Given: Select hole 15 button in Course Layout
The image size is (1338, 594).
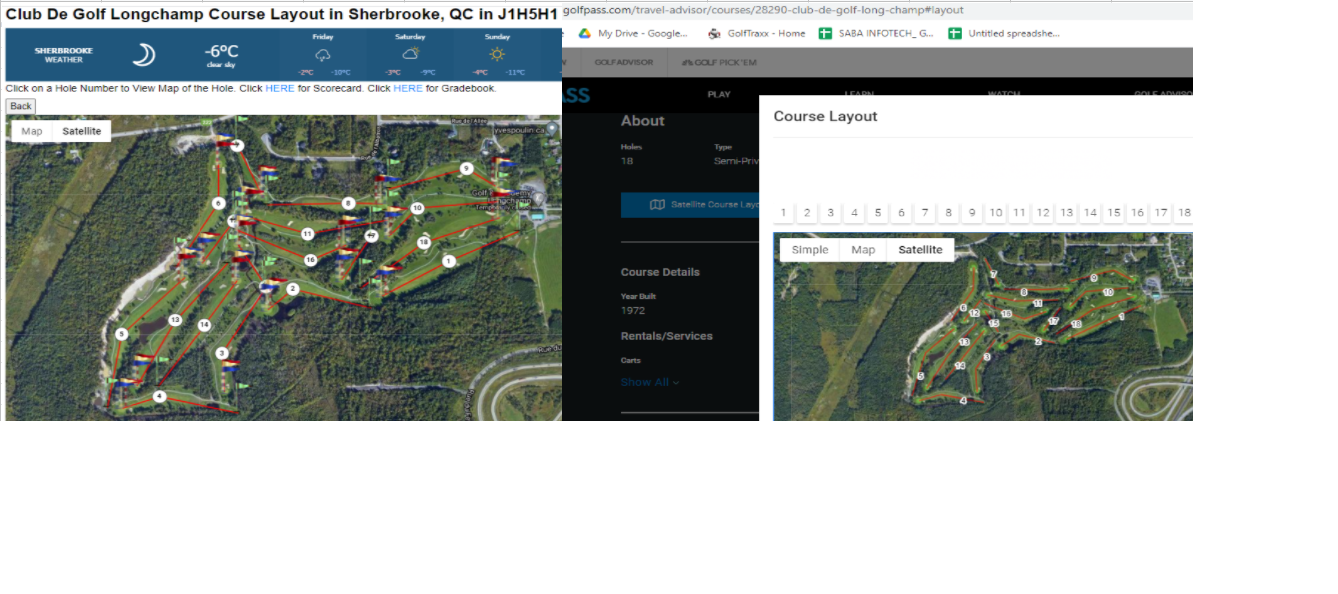Looking at the screenshot, I should pyautogui.click(x=1114, y=213).
